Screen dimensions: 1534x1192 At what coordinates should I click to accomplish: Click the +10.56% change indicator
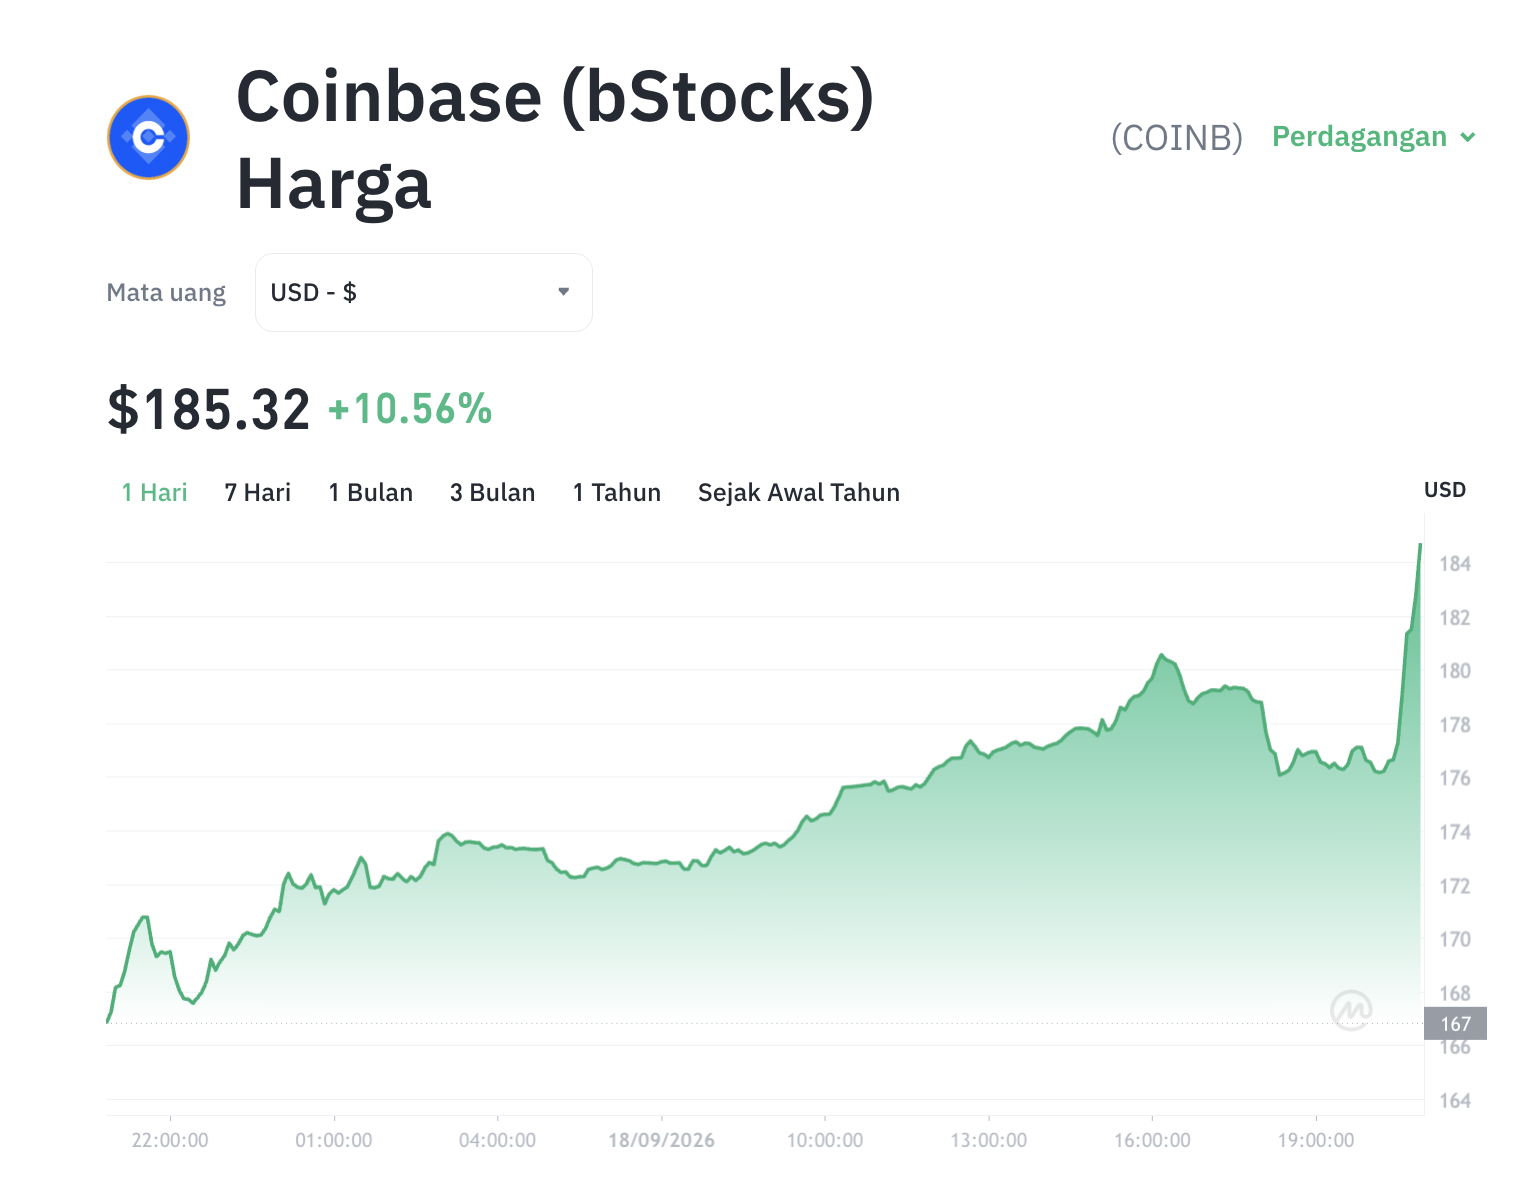click(410, 410)
